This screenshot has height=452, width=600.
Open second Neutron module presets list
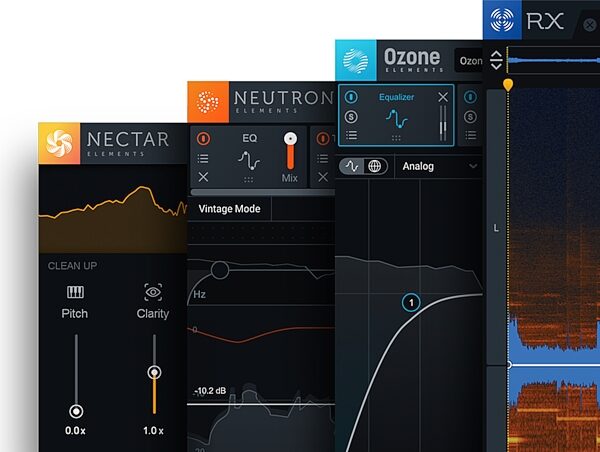coord(323,158)
